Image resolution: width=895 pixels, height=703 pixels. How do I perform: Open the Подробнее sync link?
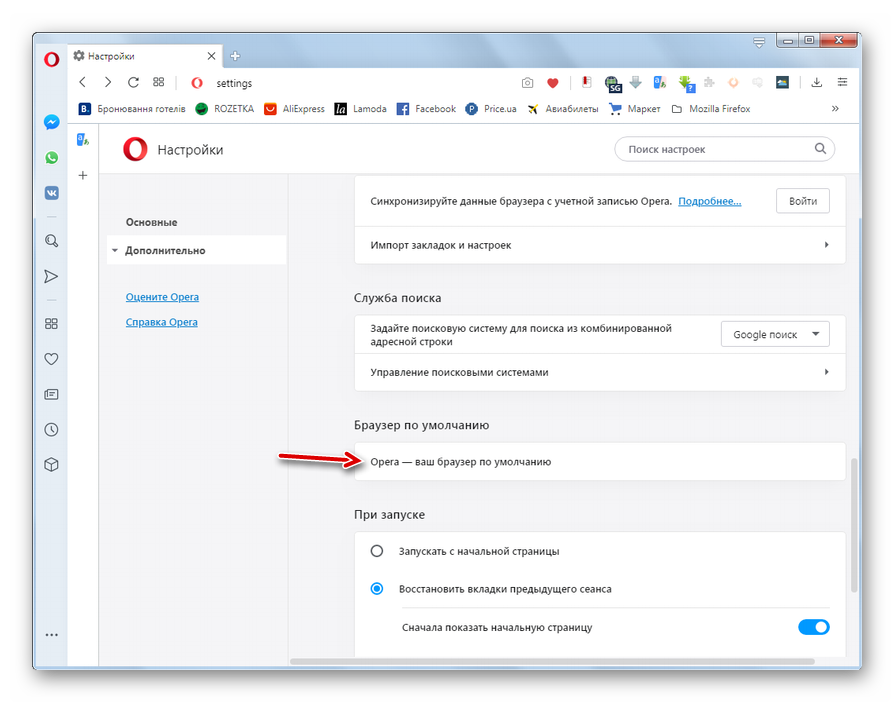[x=709, y=201]
